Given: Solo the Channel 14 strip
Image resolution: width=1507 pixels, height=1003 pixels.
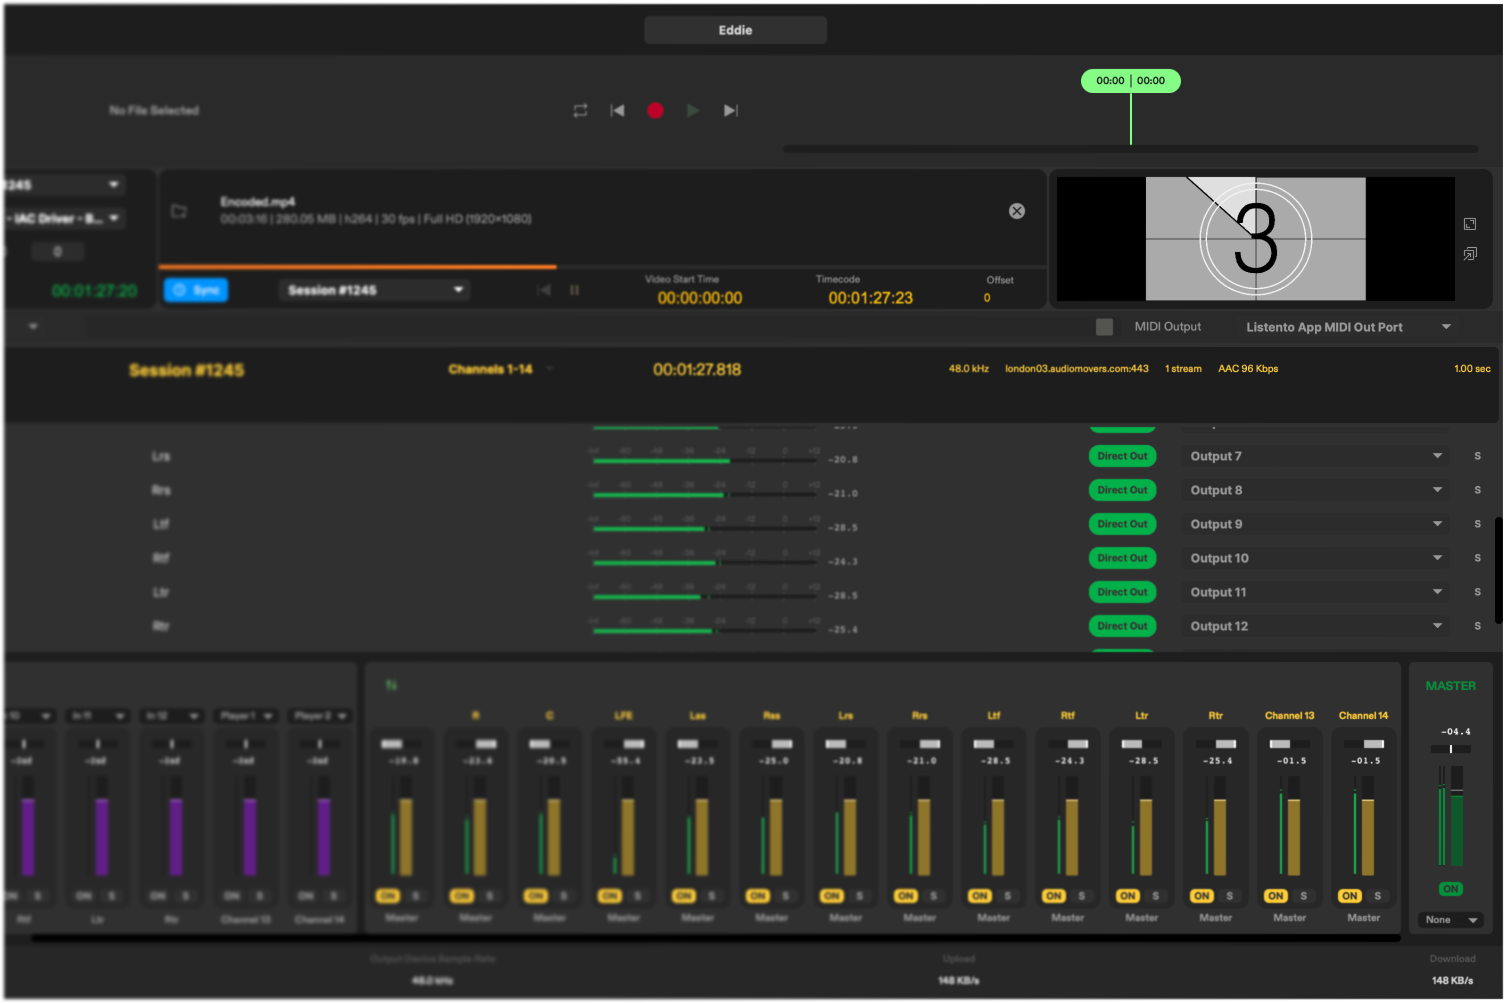Looking at the screenshot, I should pos(1377,896).
